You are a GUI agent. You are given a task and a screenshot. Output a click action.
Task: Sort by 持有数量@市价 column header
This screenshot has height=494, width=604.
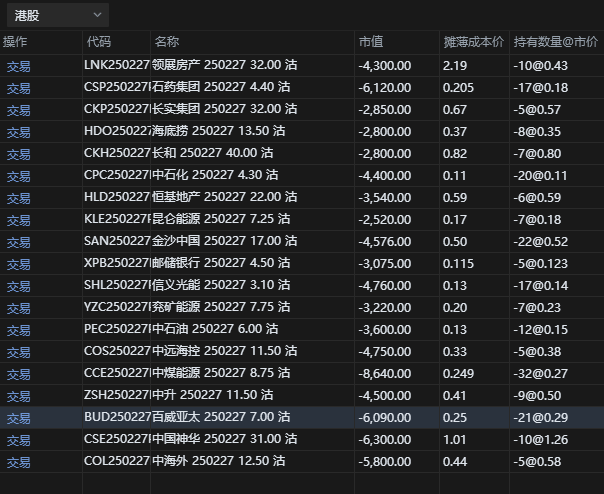[x=555, y=42]
